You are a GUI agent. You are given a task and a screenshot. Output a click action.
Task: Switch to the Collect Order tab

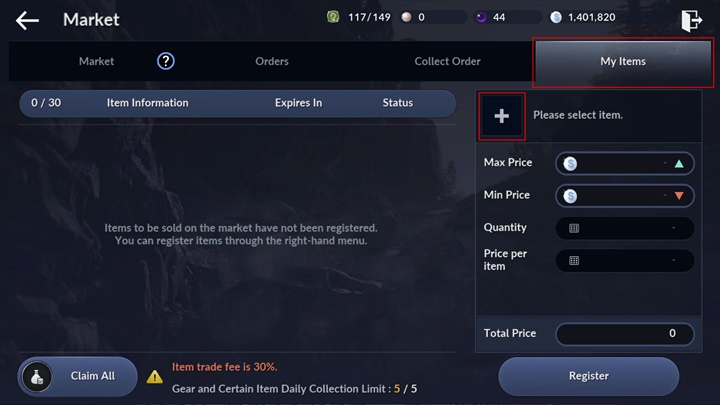tap(447, 61)
